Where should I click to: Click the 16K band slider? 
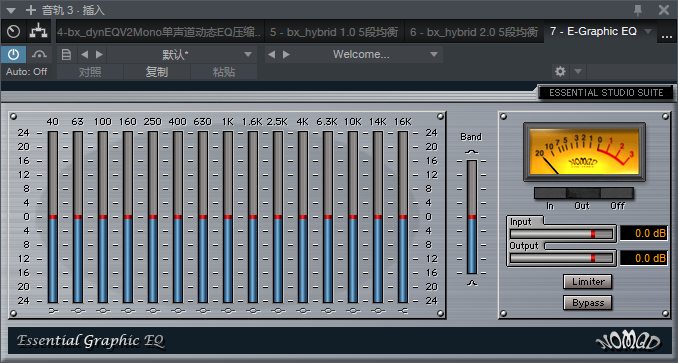(x=403, y=217)
